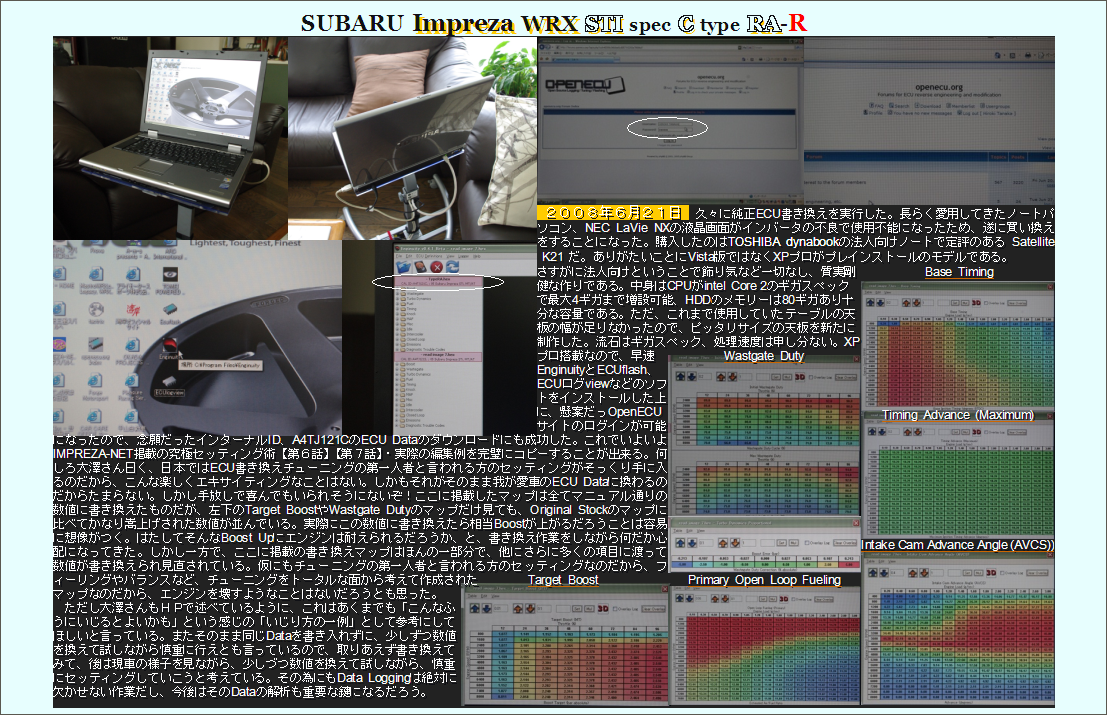This screenshot has height=715, width=1107.
Task: Open the File menu in Enginuity
Action: 400,256
